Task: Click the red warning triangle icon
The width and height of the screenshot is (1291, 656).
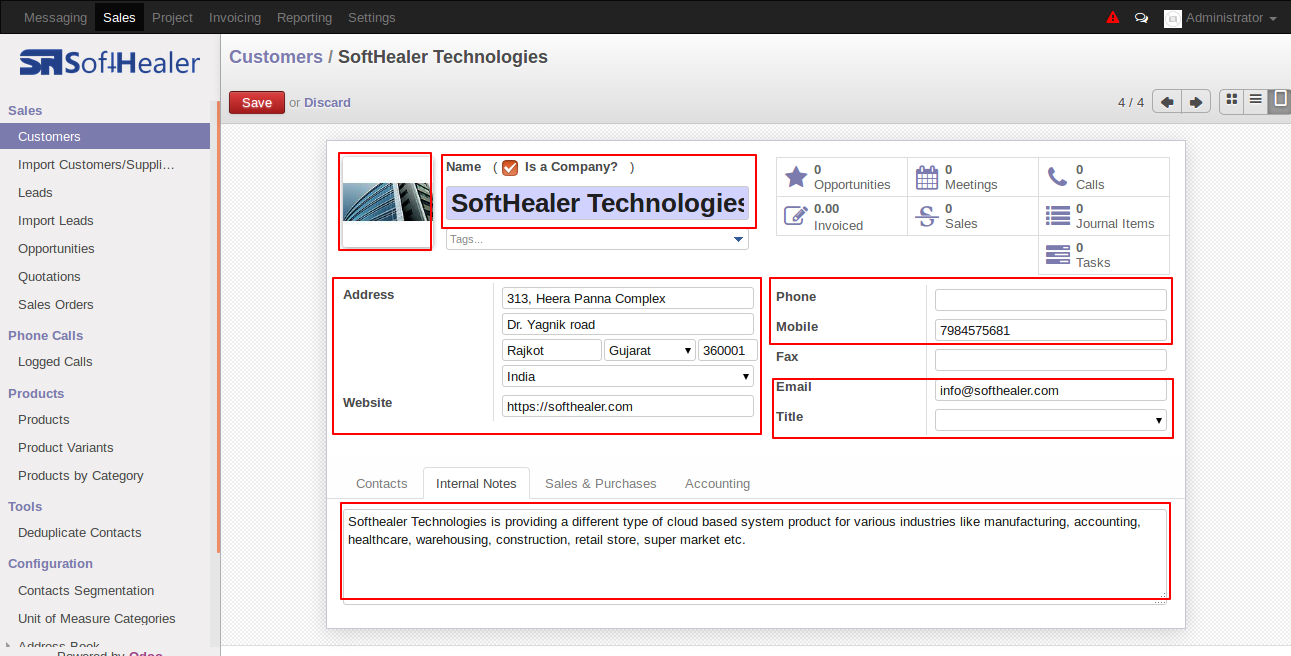Action: (1113, 17)
